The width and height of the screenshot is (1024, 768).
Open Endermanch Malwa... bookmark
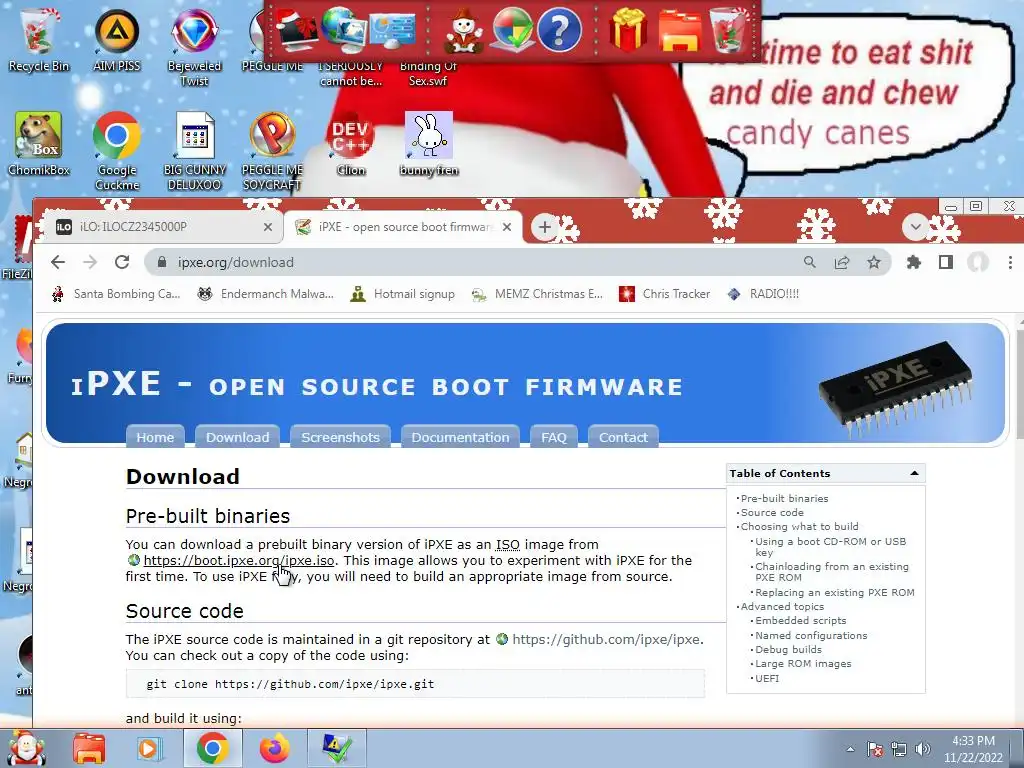coord(266,294)
